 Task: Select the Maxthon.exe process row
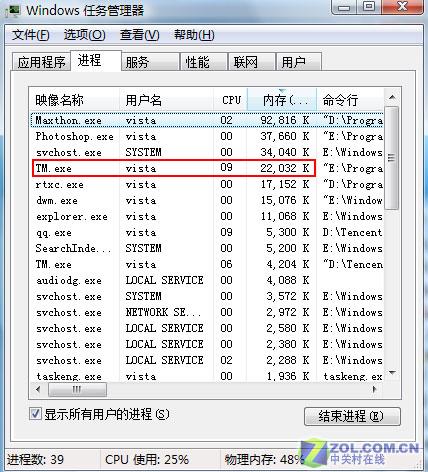coord(207,120)
